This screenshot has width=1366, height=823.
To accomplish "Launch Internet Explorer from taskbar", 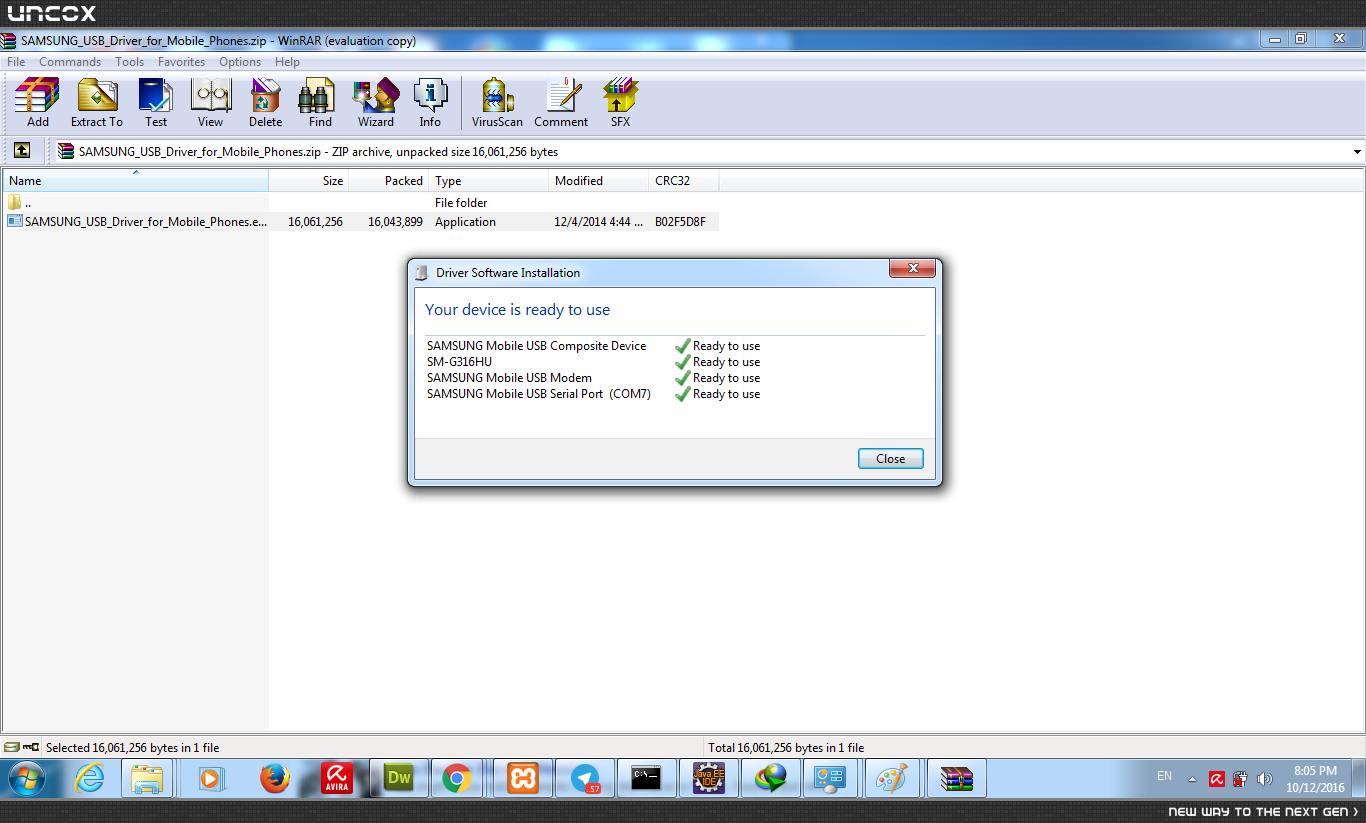I will (90, 778).
